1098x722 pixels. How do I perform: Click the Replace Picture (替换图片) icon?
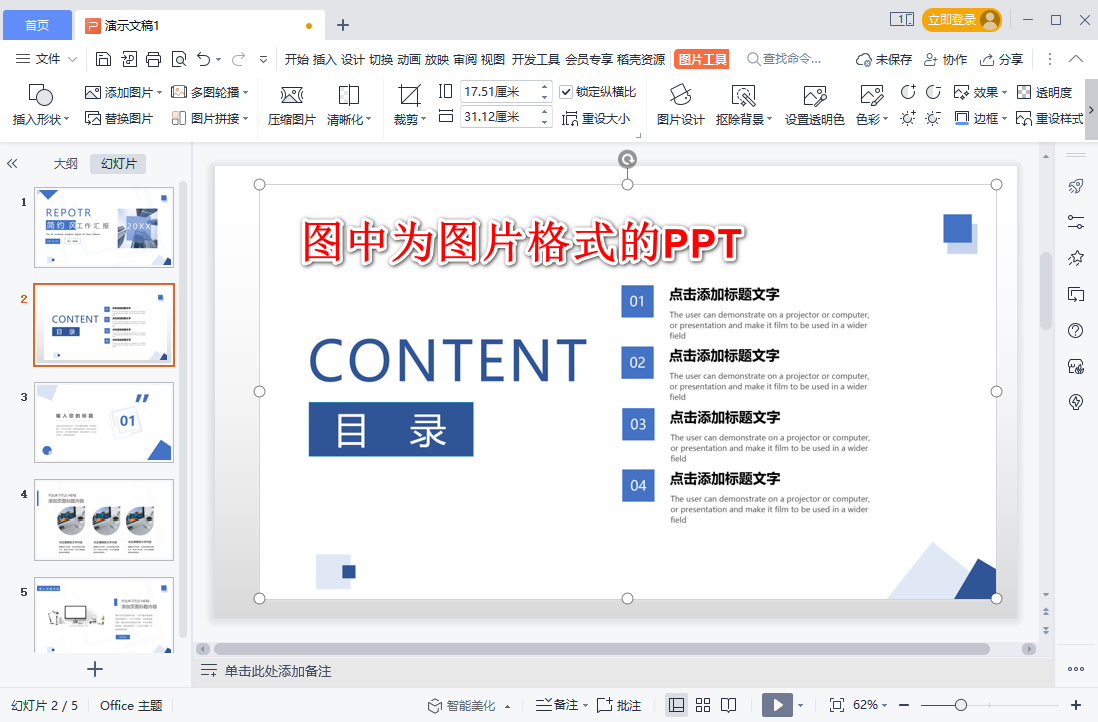93,118
